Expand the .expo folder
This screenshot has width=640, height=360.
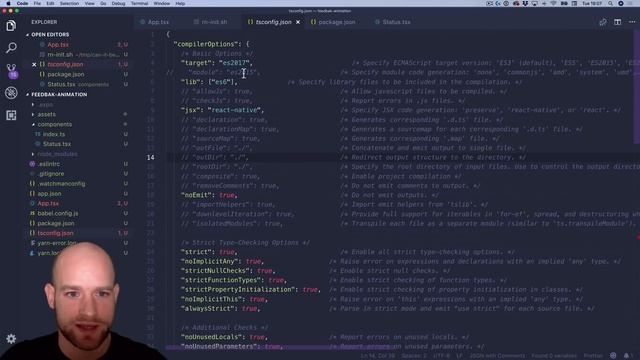pyautogui.click(x=46, y=105)
